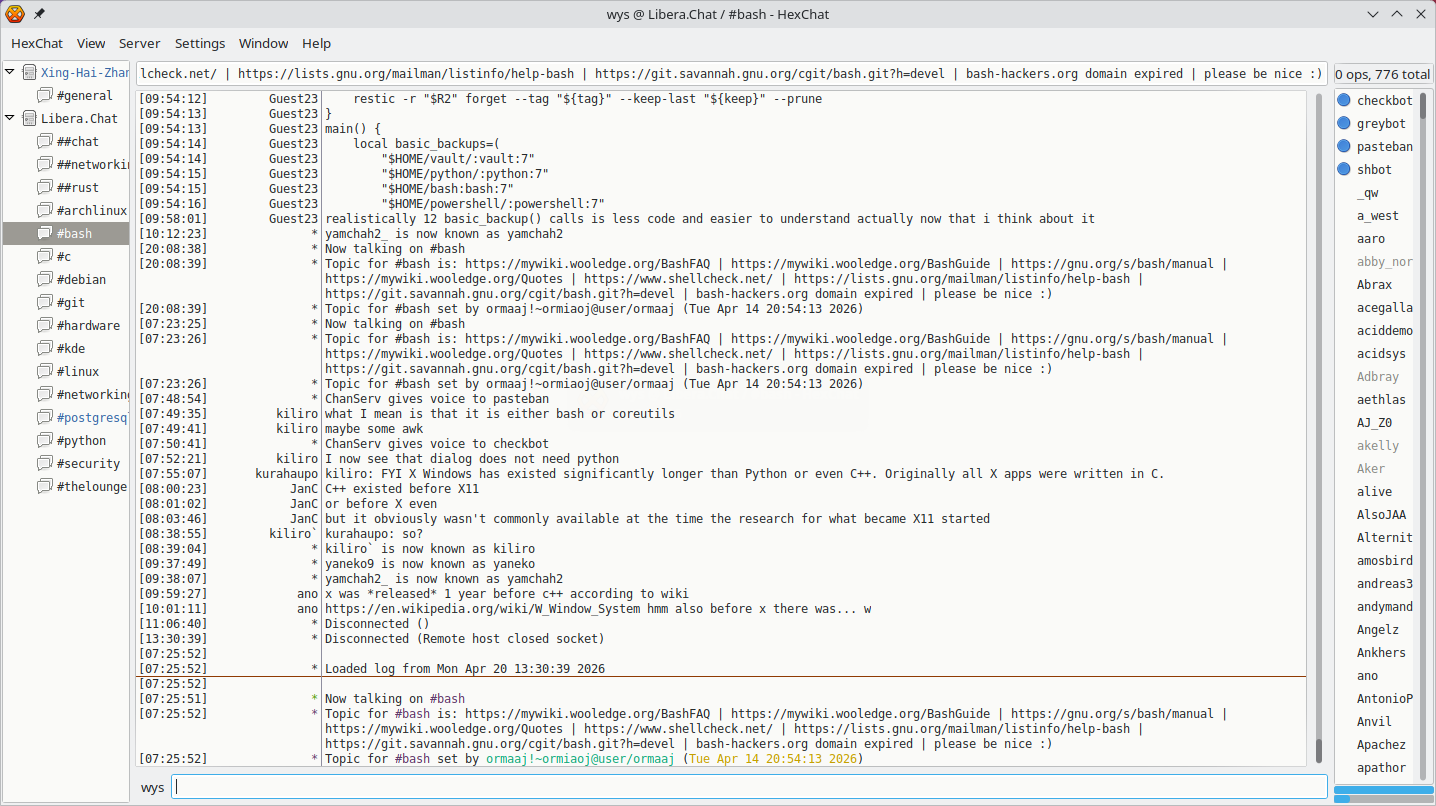Collapse the Libera.Chat server tree

coord(10,118)
